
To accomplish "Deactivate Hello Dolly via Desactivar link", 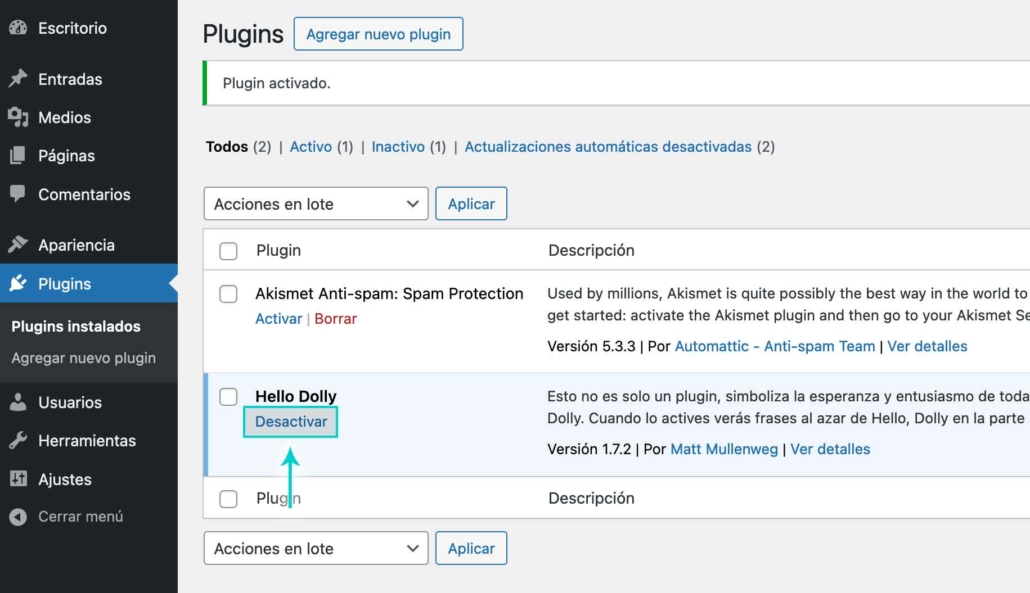I will pos(291,422).
